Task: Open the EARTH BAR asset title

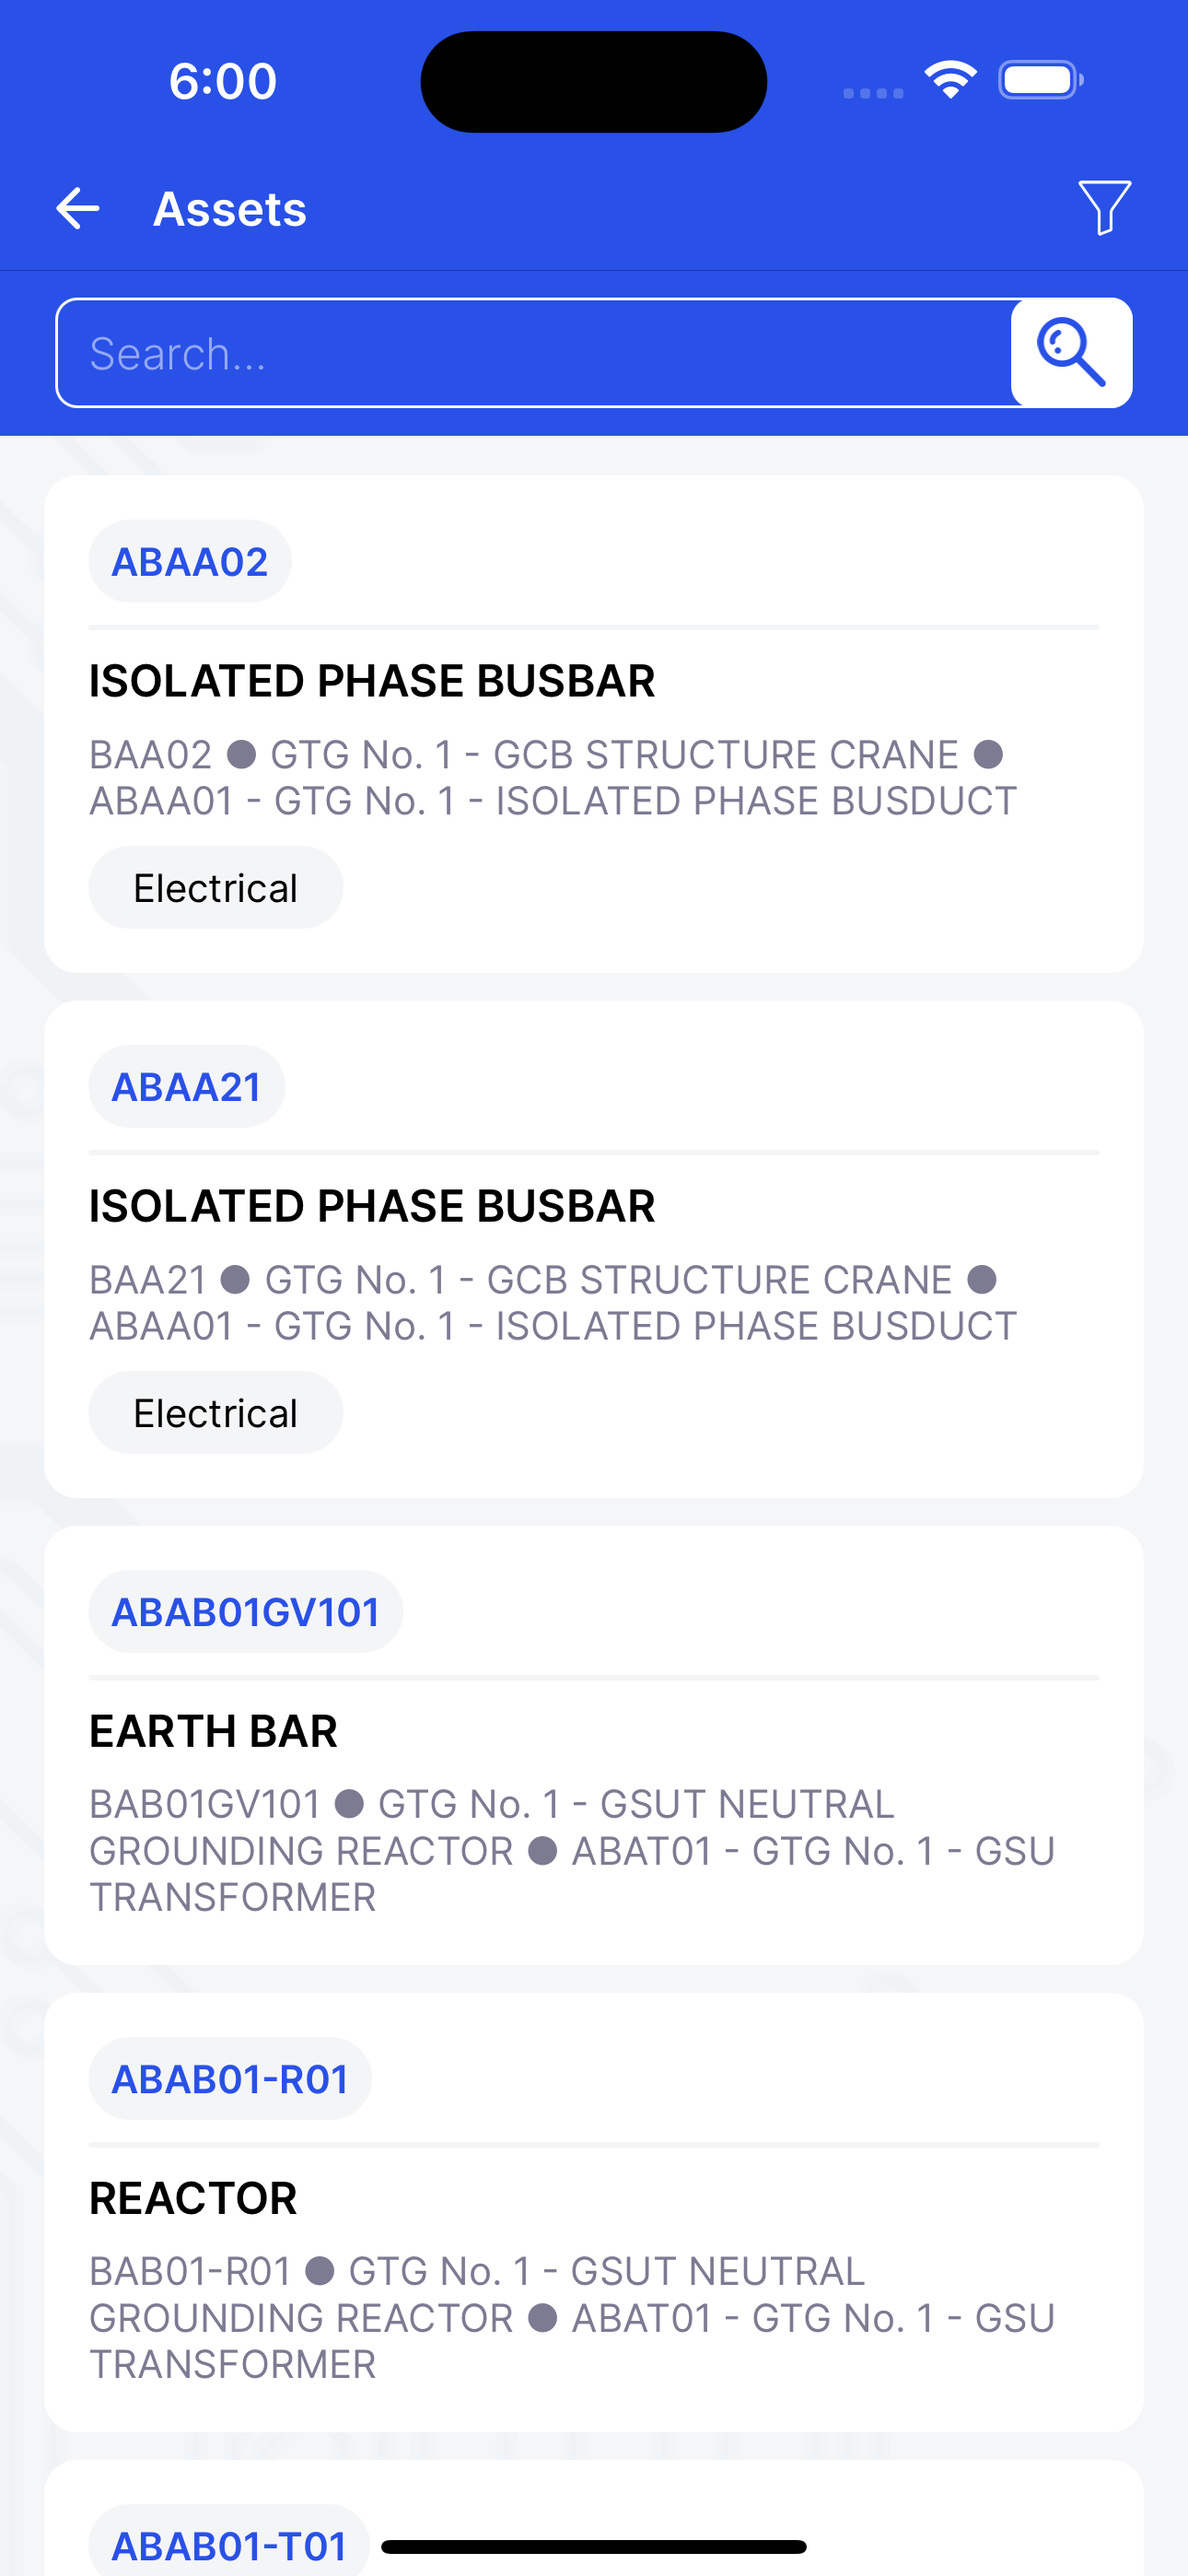Action: (x=214, y=1731)
